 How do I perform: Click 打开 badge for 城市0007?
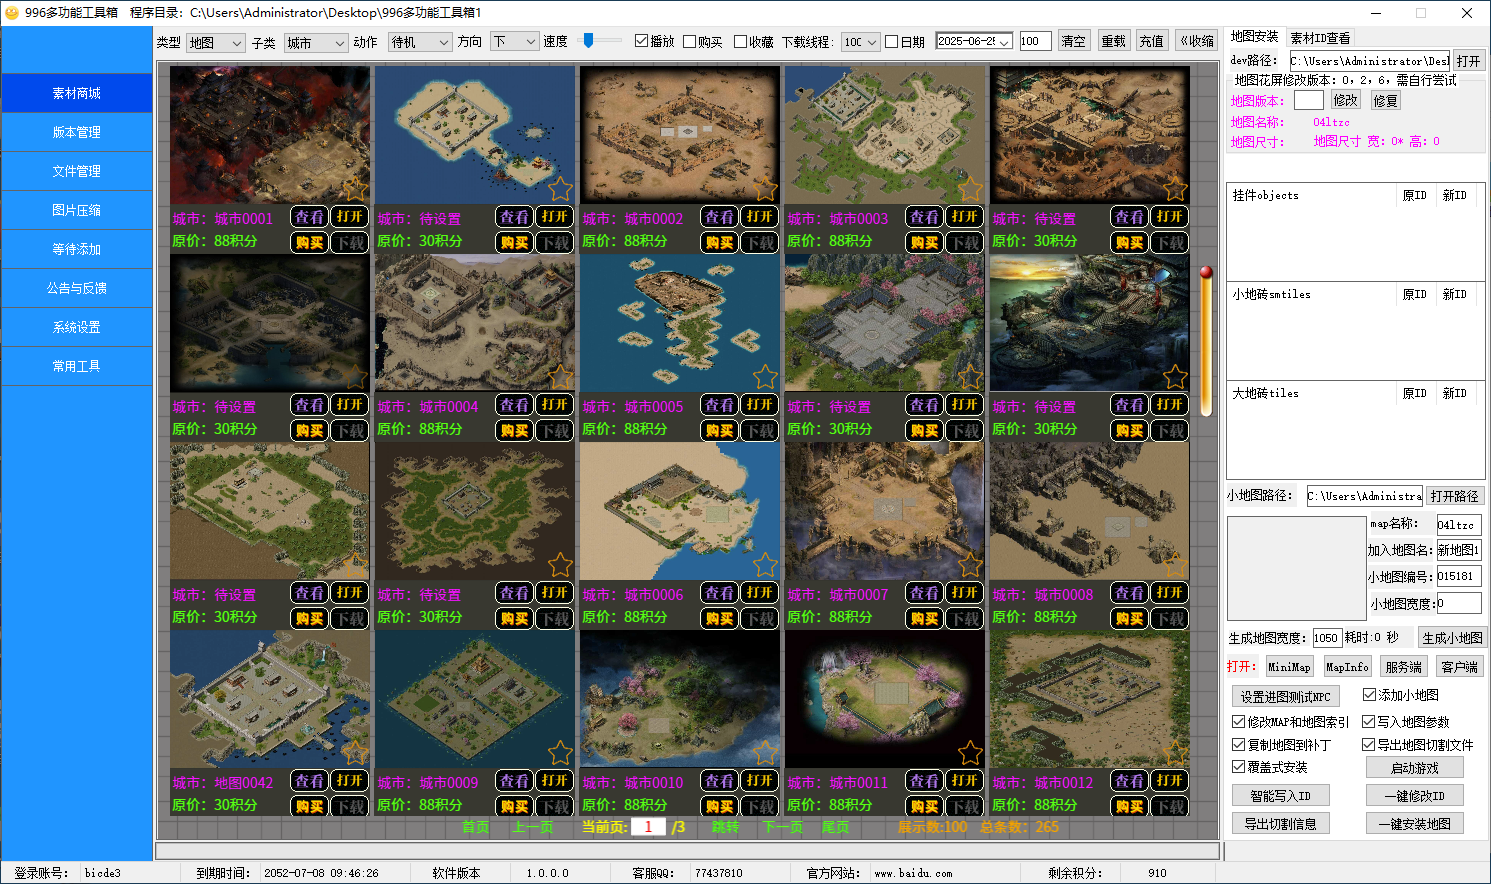tap(965, 592)
